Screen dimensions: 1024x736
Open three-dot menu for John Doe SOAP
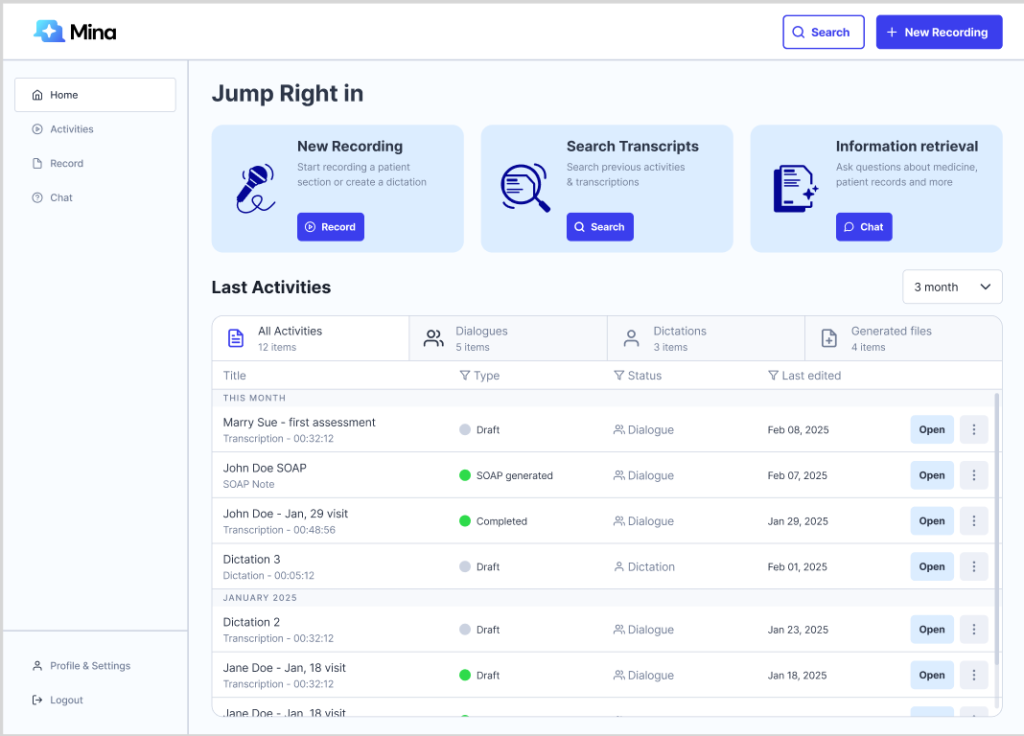coord(973,476)
